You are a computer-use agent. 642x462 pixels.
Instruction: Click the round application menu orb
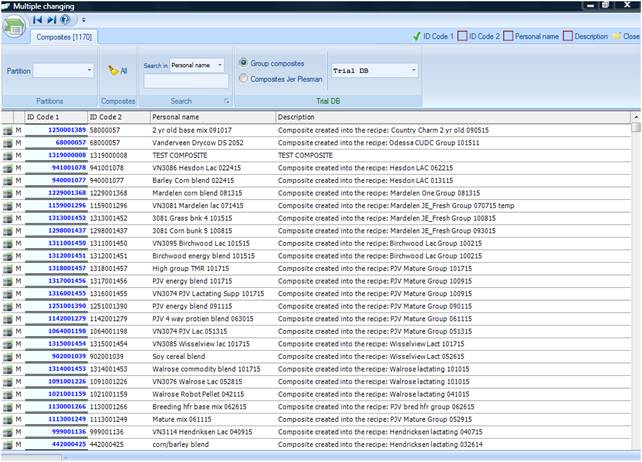[x=14, y=27]
